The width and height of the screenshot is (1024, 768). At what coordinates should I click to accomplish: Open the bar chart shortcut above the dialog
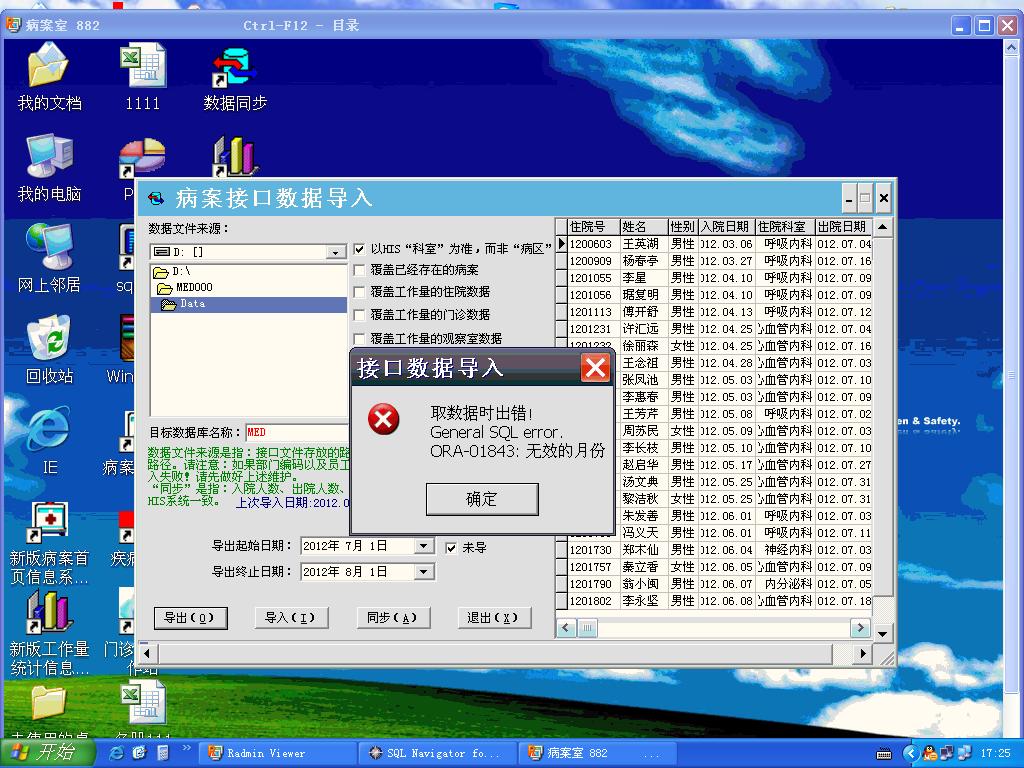(x=235, y=155)
